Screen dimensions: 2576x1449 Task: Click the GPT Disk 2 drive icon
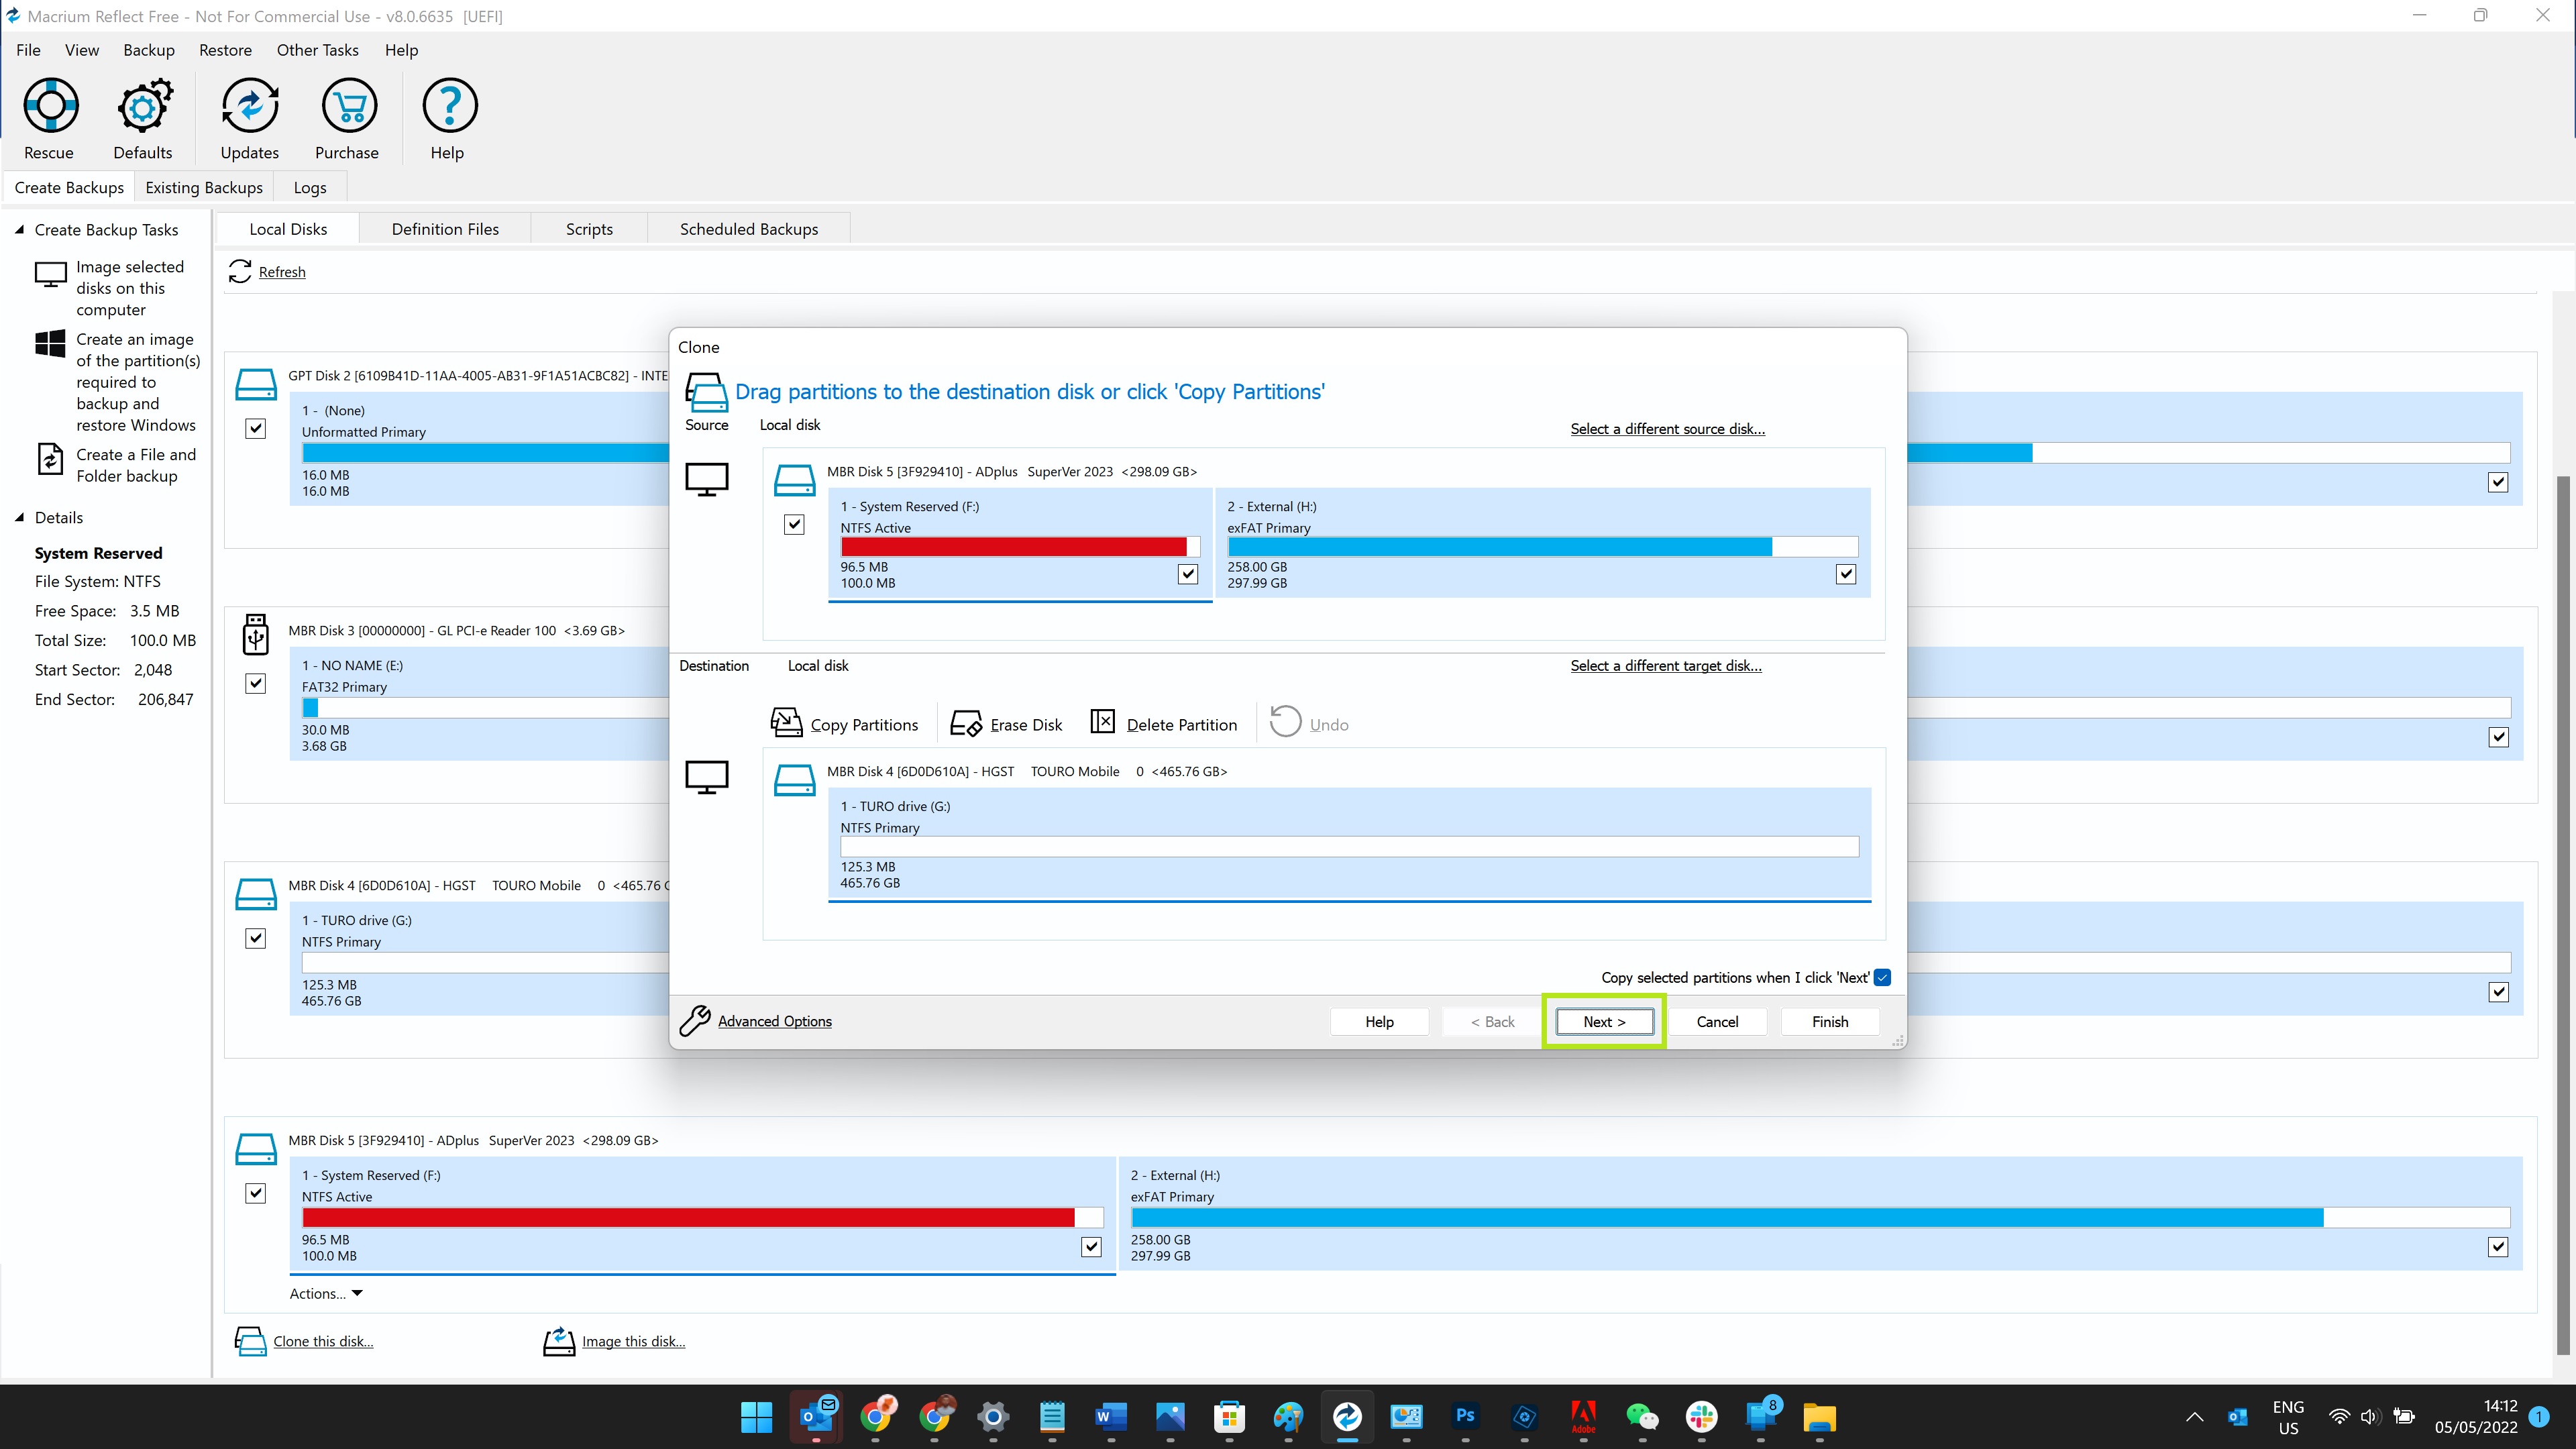256,384
